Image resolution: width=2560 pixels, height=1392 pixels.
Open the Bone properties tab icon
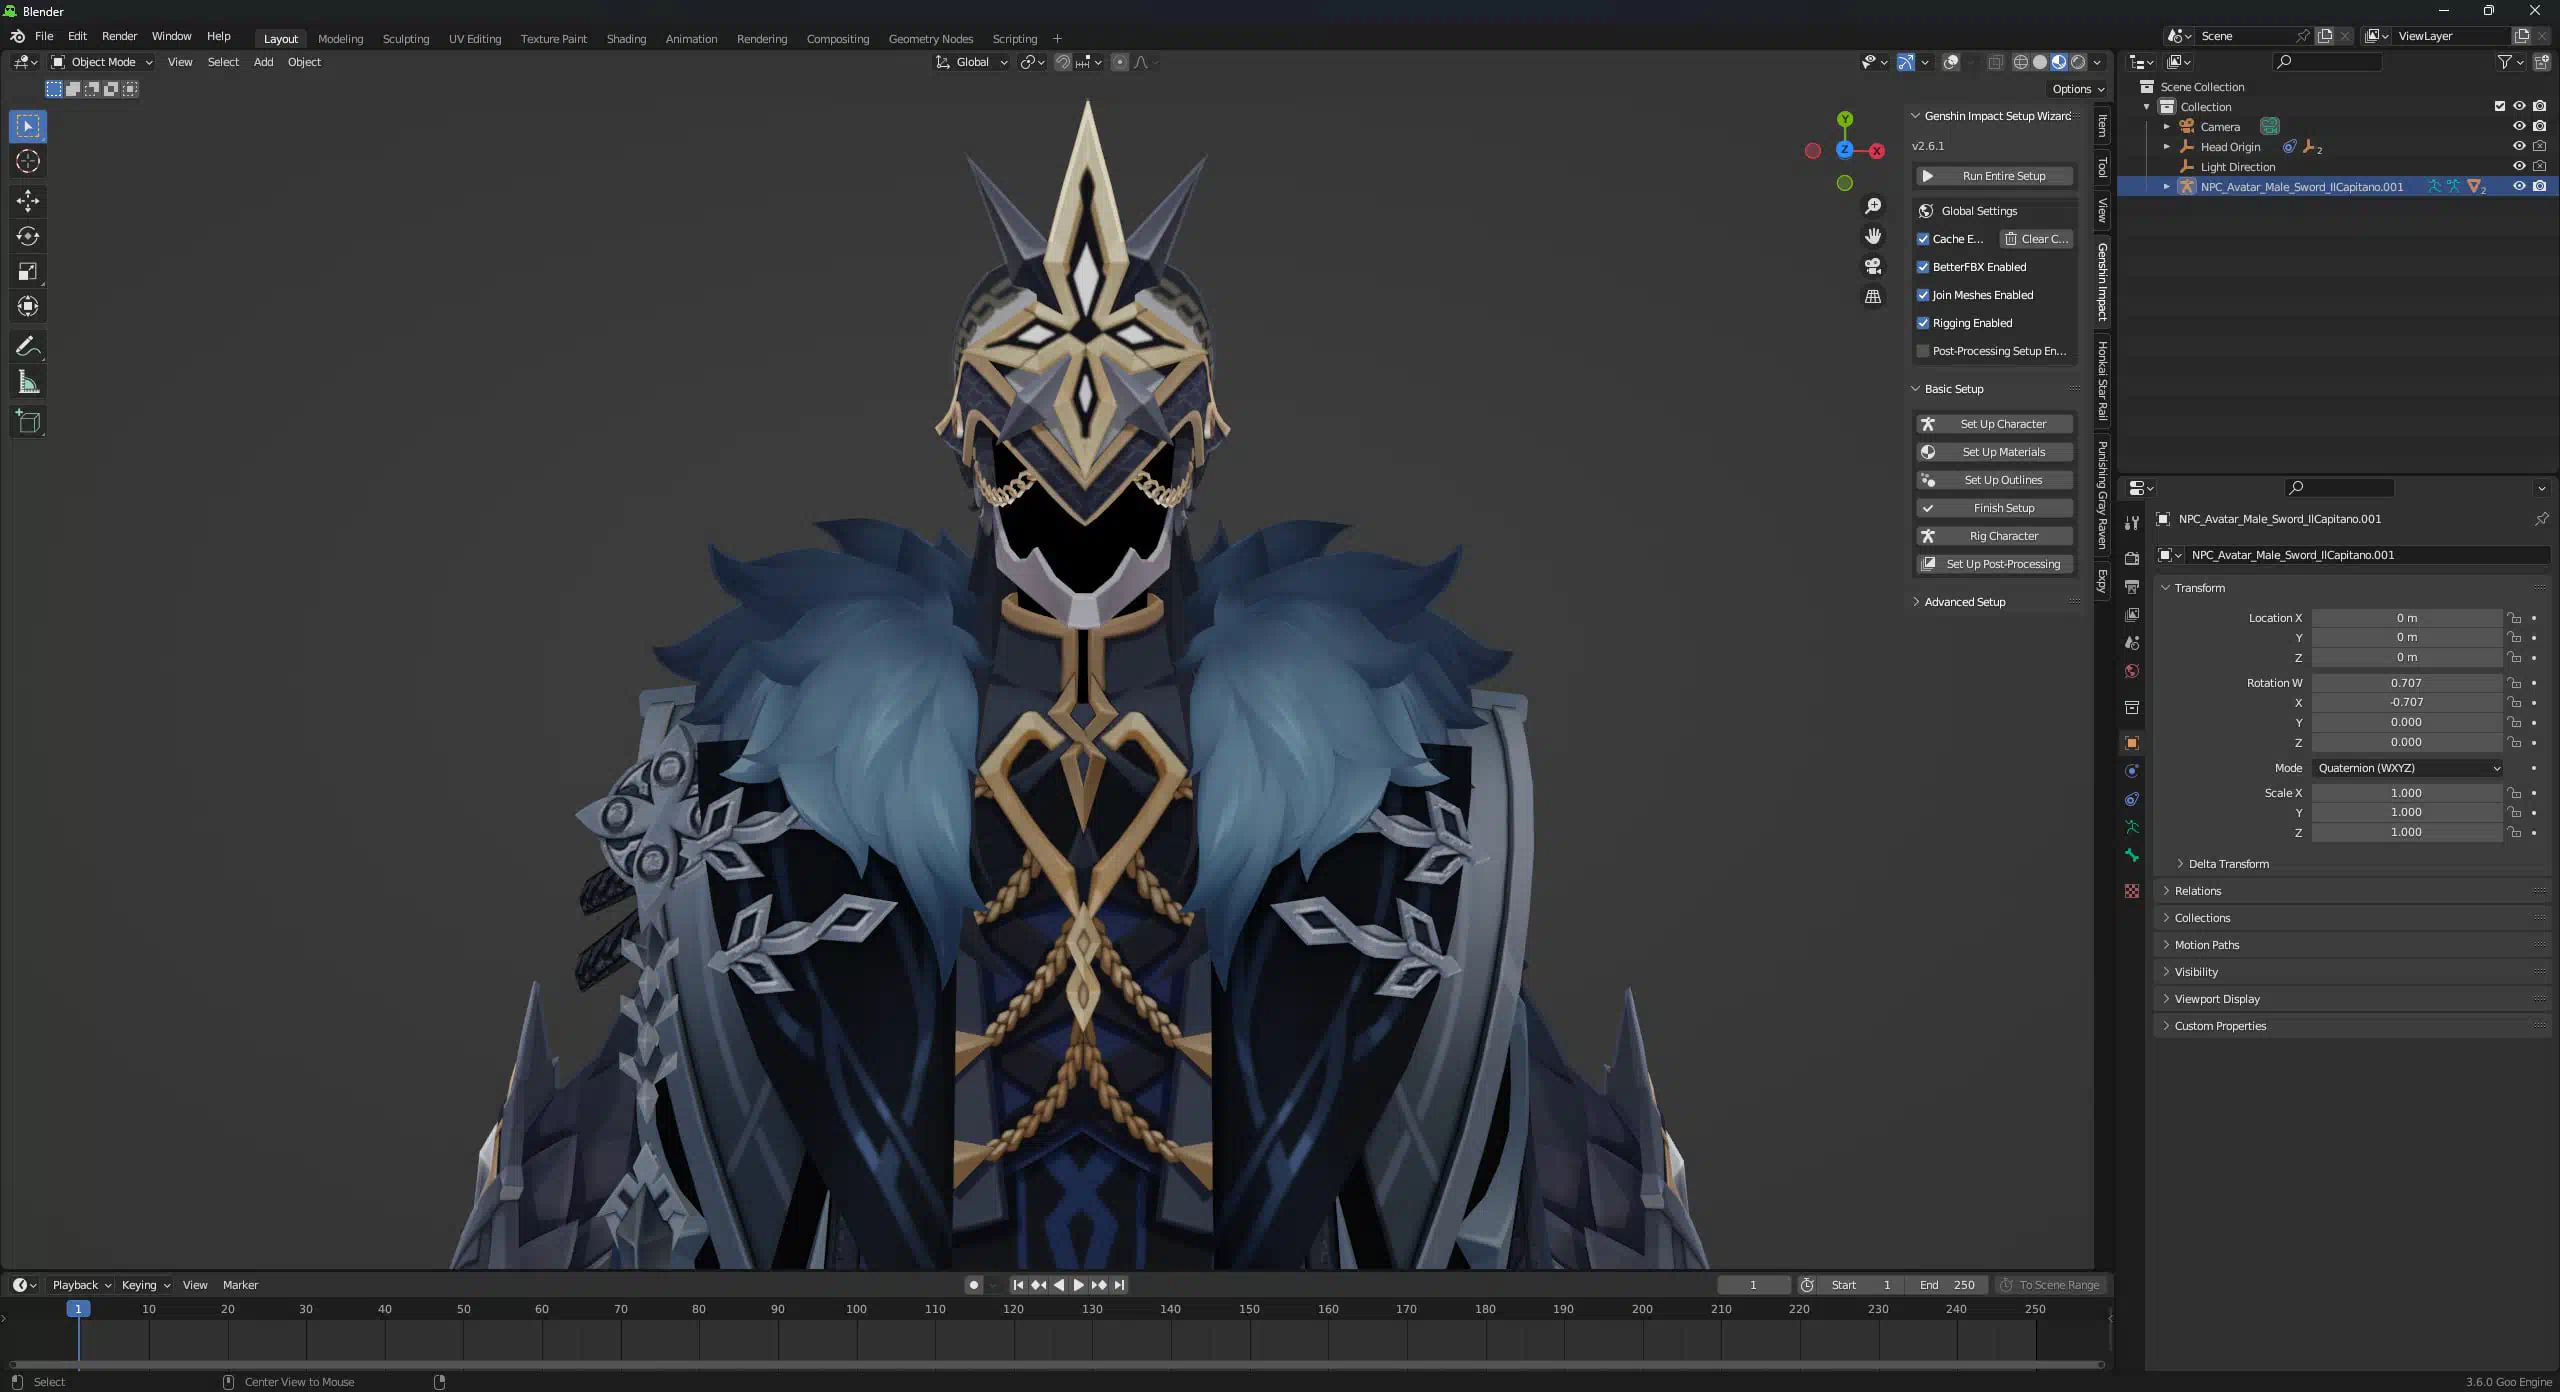coord(2132,855)
